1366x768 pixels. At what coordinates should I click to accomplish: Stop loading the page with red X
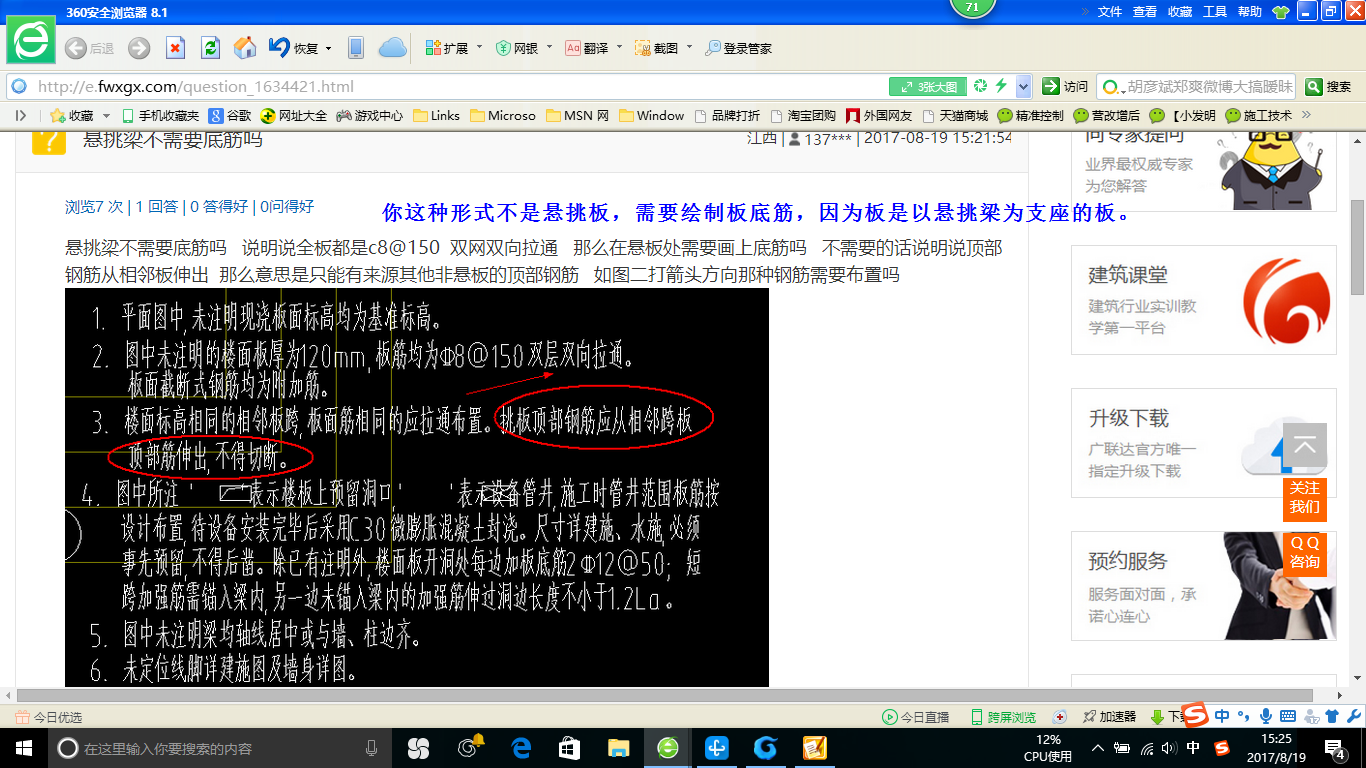tap(175, 48)
